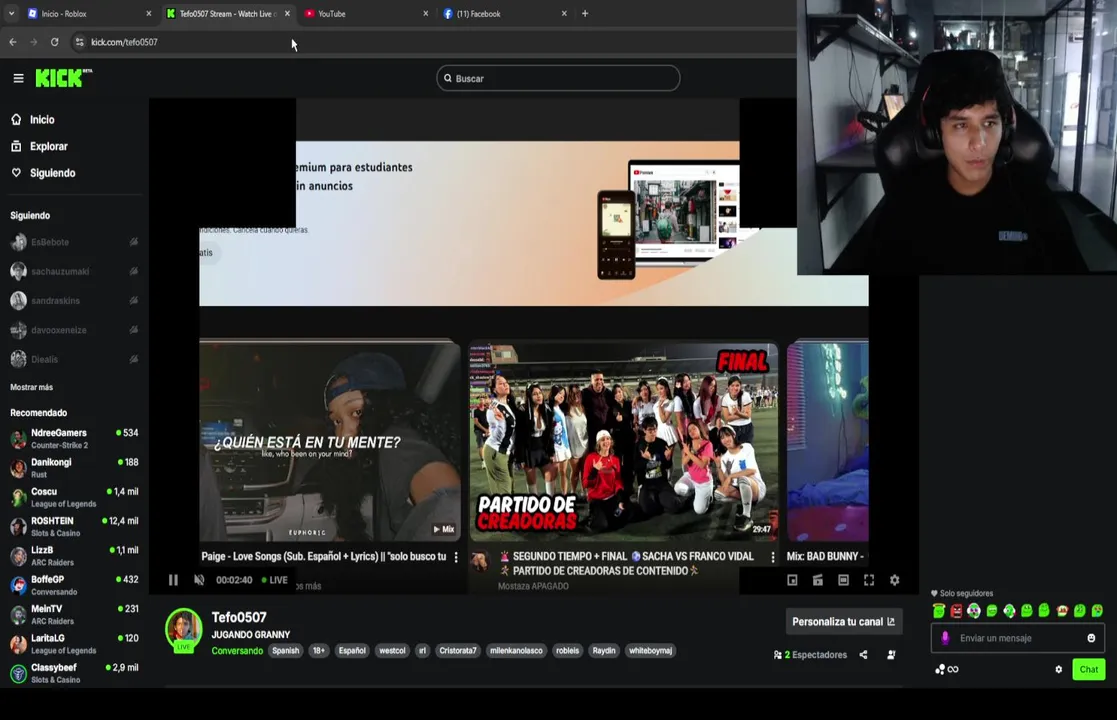Open options for Partido de Creadoras video
This screenshot has width=1117, height=720.
point(773,557)
